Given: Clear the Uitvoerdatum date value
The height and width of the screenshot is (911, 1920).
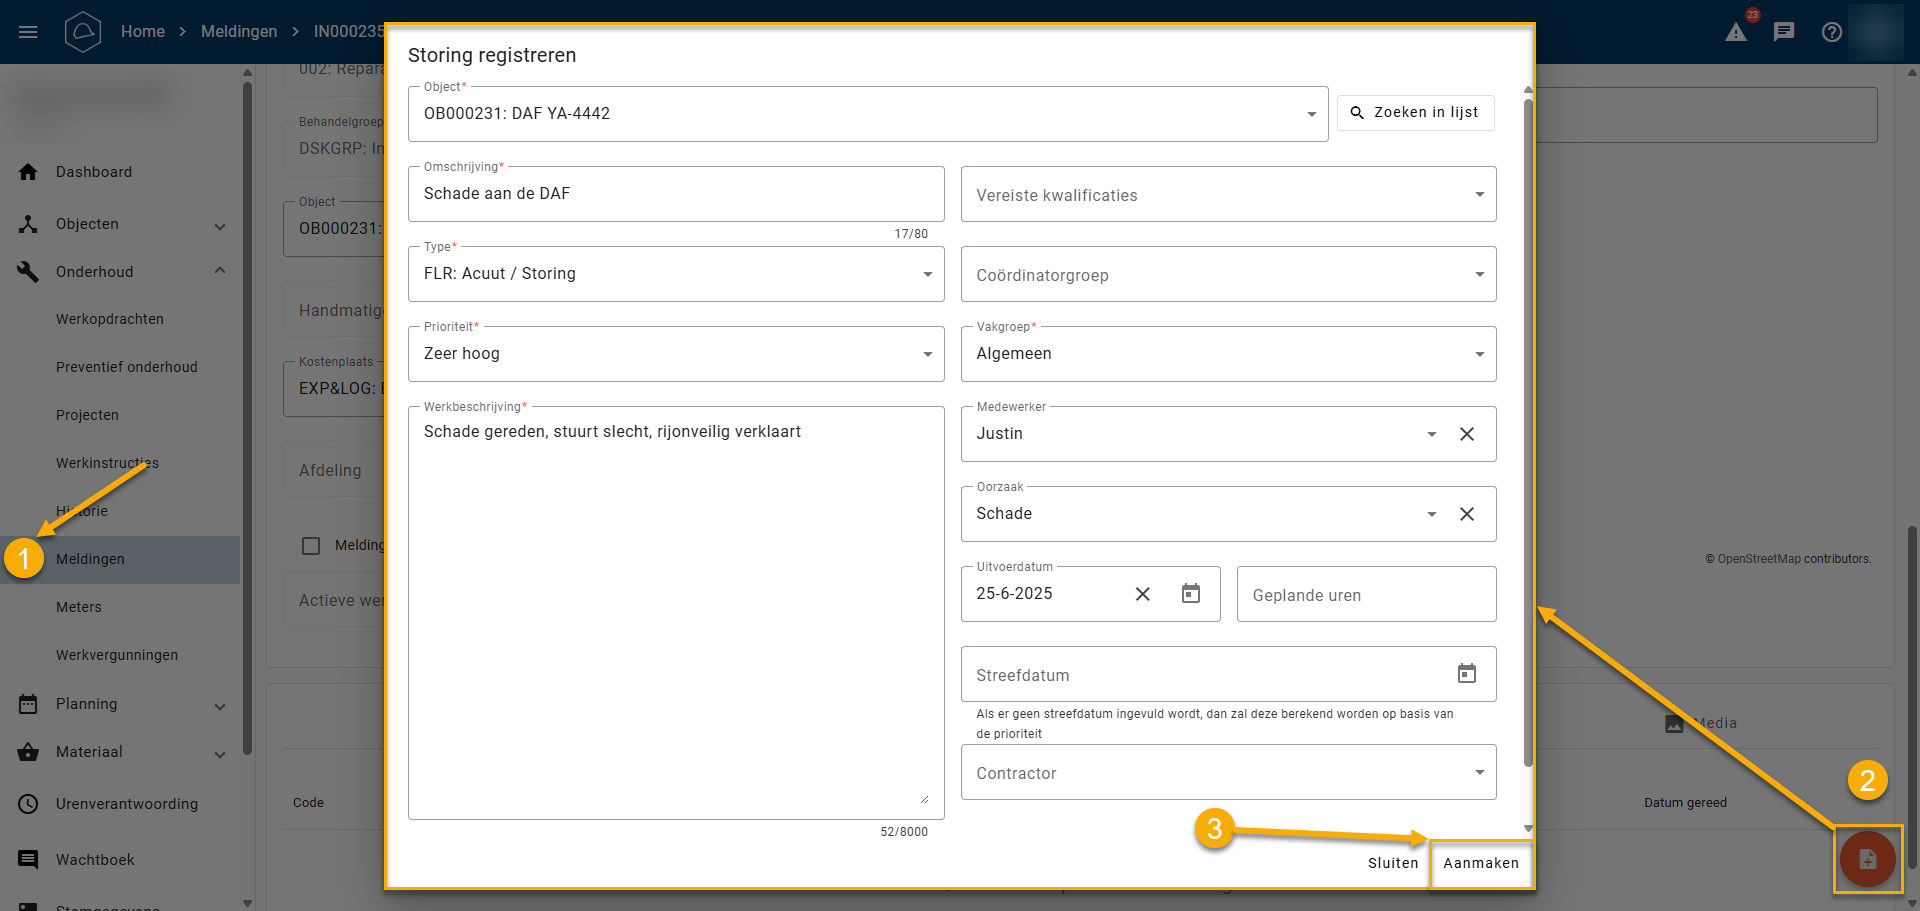Looking at the screenshot, I should tap(1143, 594).
